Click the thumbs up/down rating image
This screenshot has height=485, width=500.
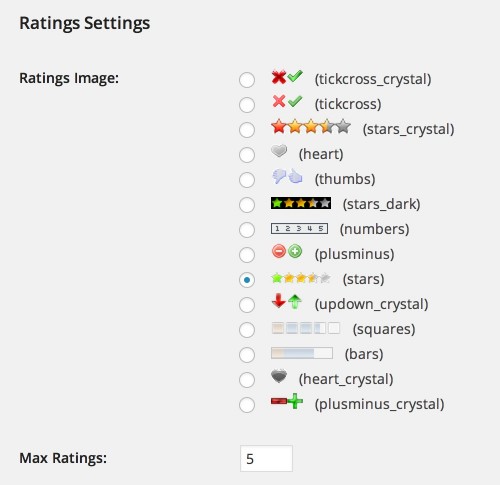click(287, 177)
